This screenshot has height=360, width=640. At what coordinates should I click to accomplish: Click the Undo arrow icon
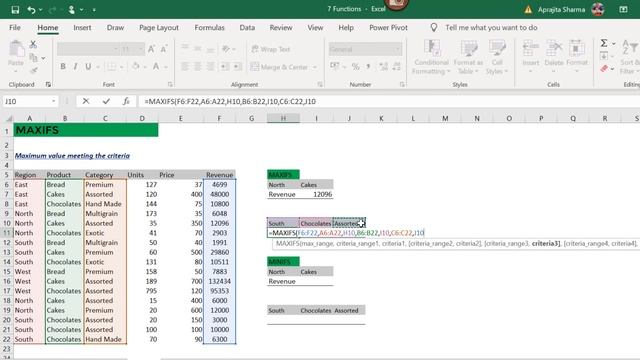[31, 9]
